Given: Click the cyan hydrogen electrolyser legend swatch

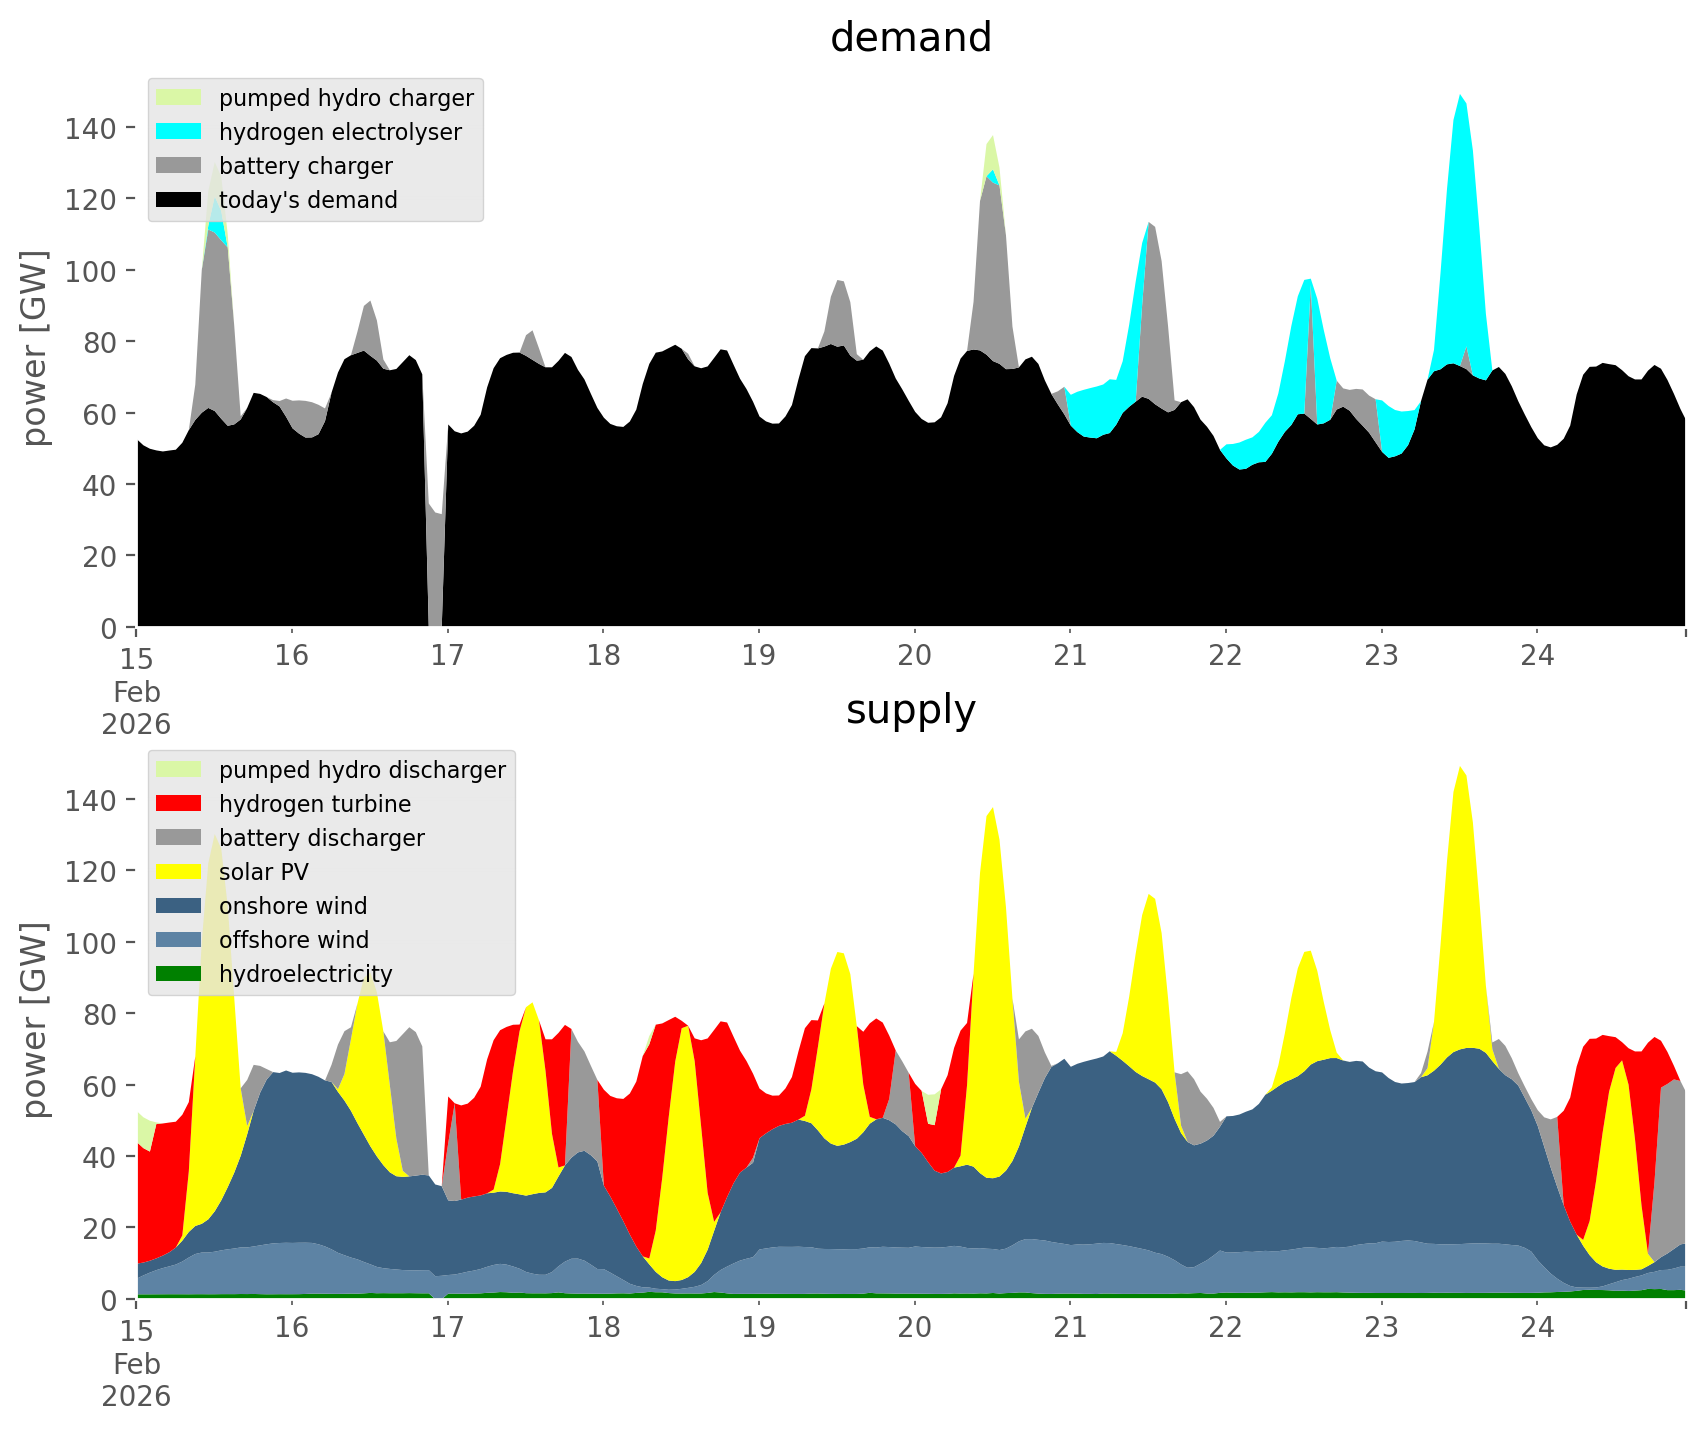Looking at the screenshot, I should (179, 132).
